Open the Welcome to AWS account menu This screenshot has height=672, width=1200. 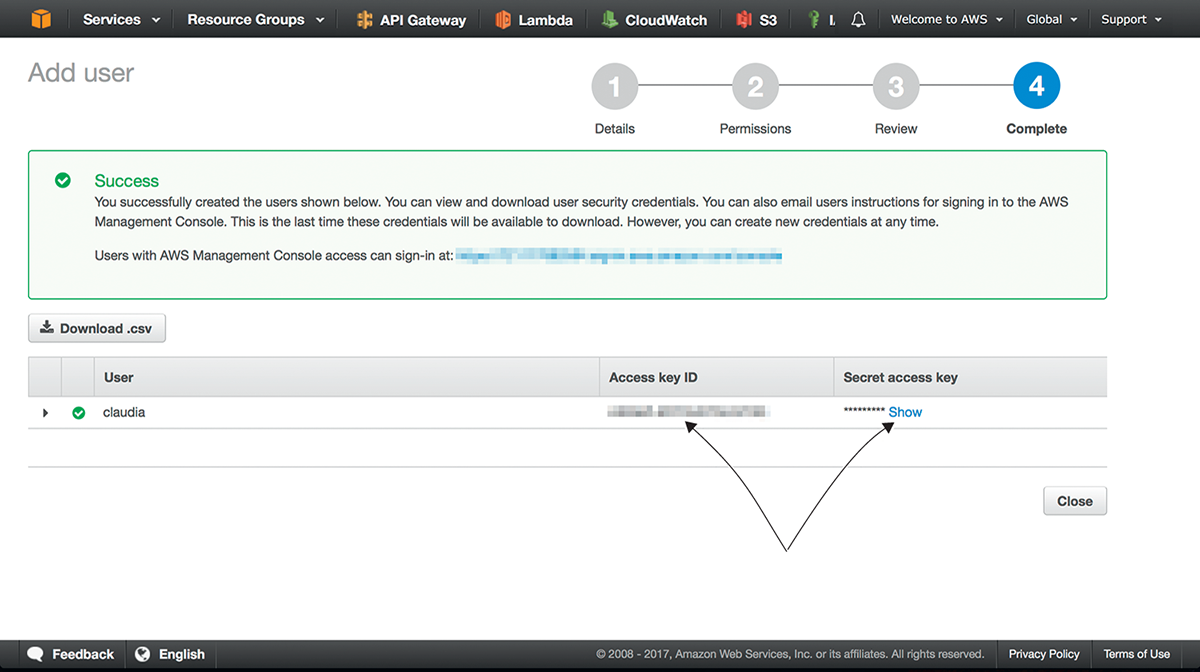pyautogui.click(x=946, y=20)
